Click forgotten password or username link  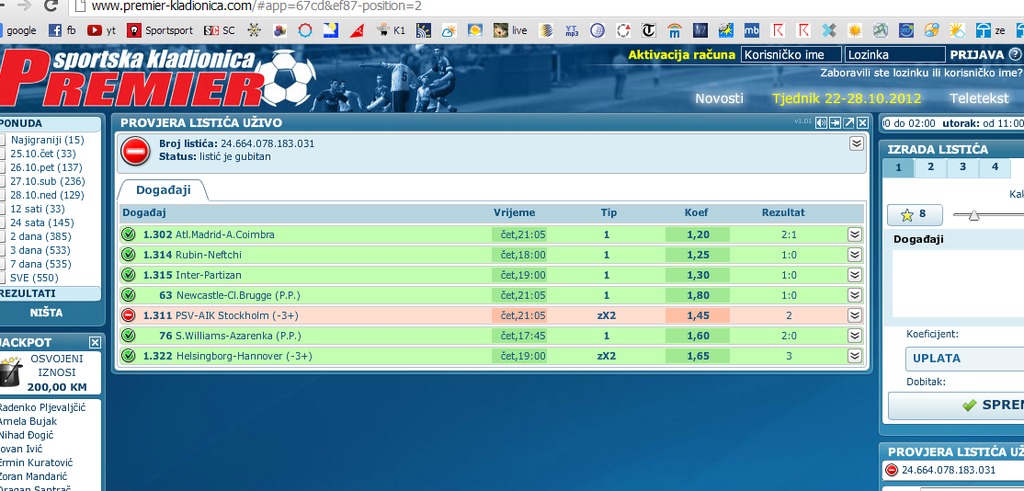921,73
